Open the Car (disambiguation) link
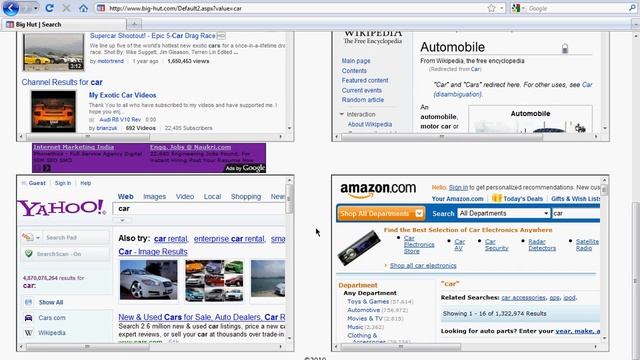This screenshot has width=640, height=360. click(458, 94)
